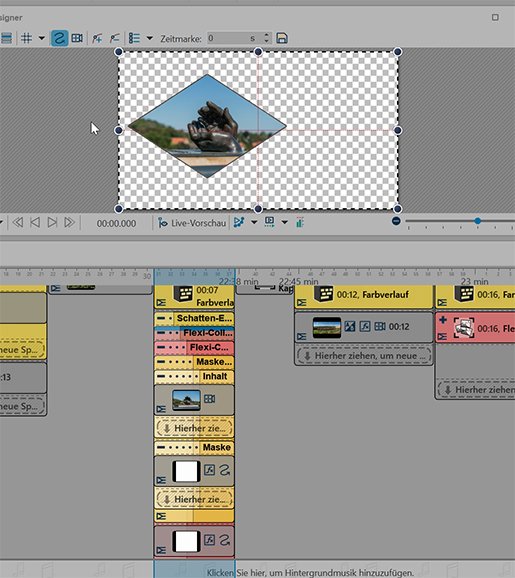Image resolution: width=515 pixels, height=578 pixels.
Task: Toggle the camera pan mode icon
Action: point(77,38)
